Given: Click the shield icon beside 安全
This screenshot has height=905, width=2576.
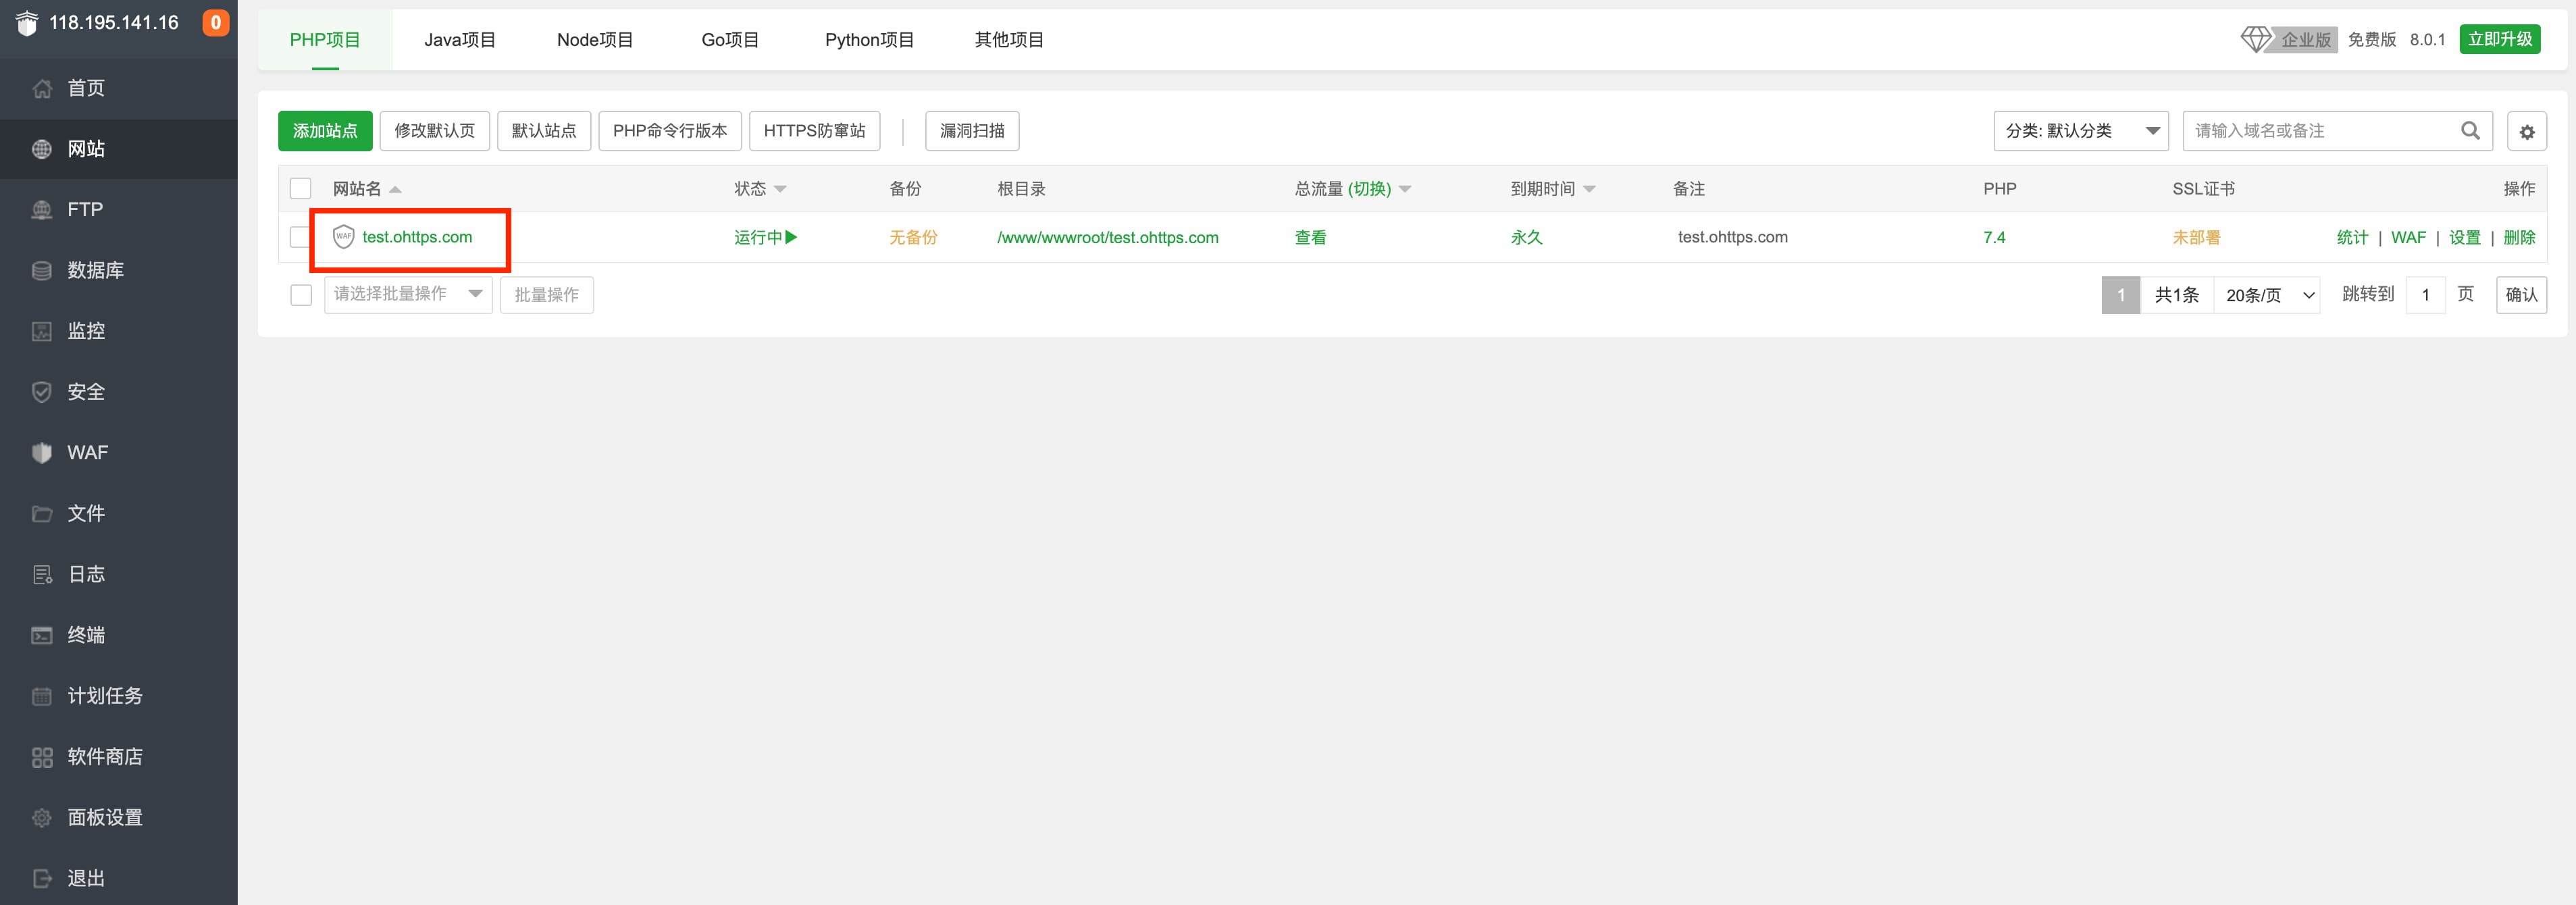Looking at the screenshot, I should [42, 392].
